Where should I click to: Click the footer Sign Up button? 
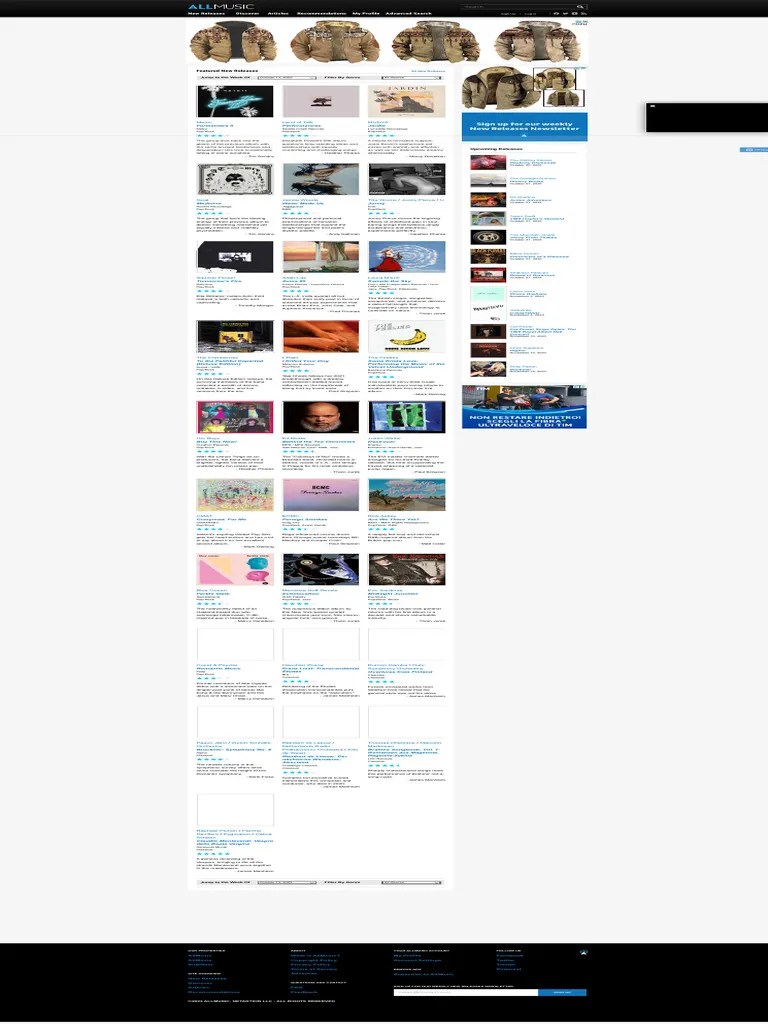562,993
